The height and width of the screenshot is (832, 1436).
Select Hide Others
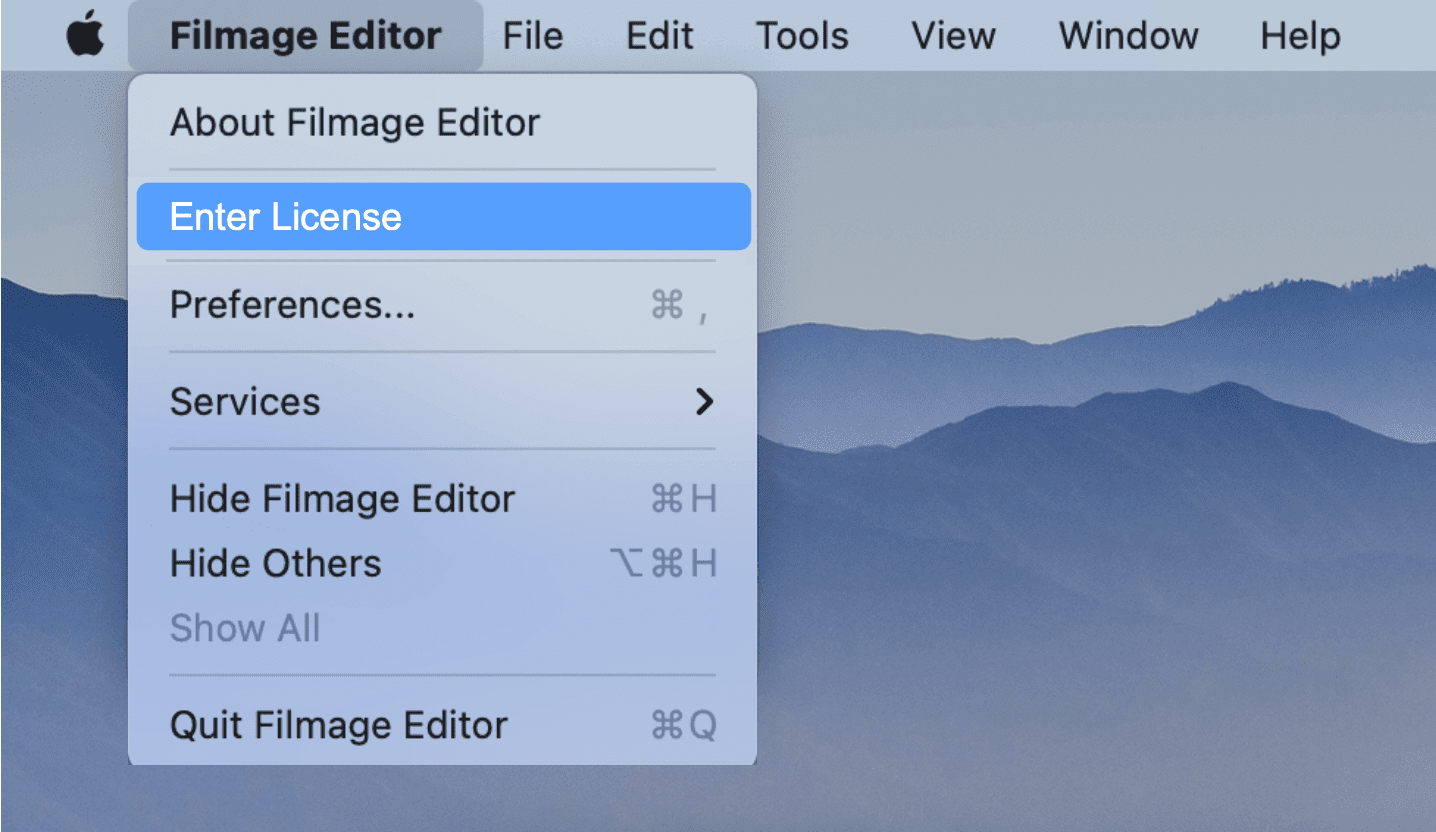(276, 562)
